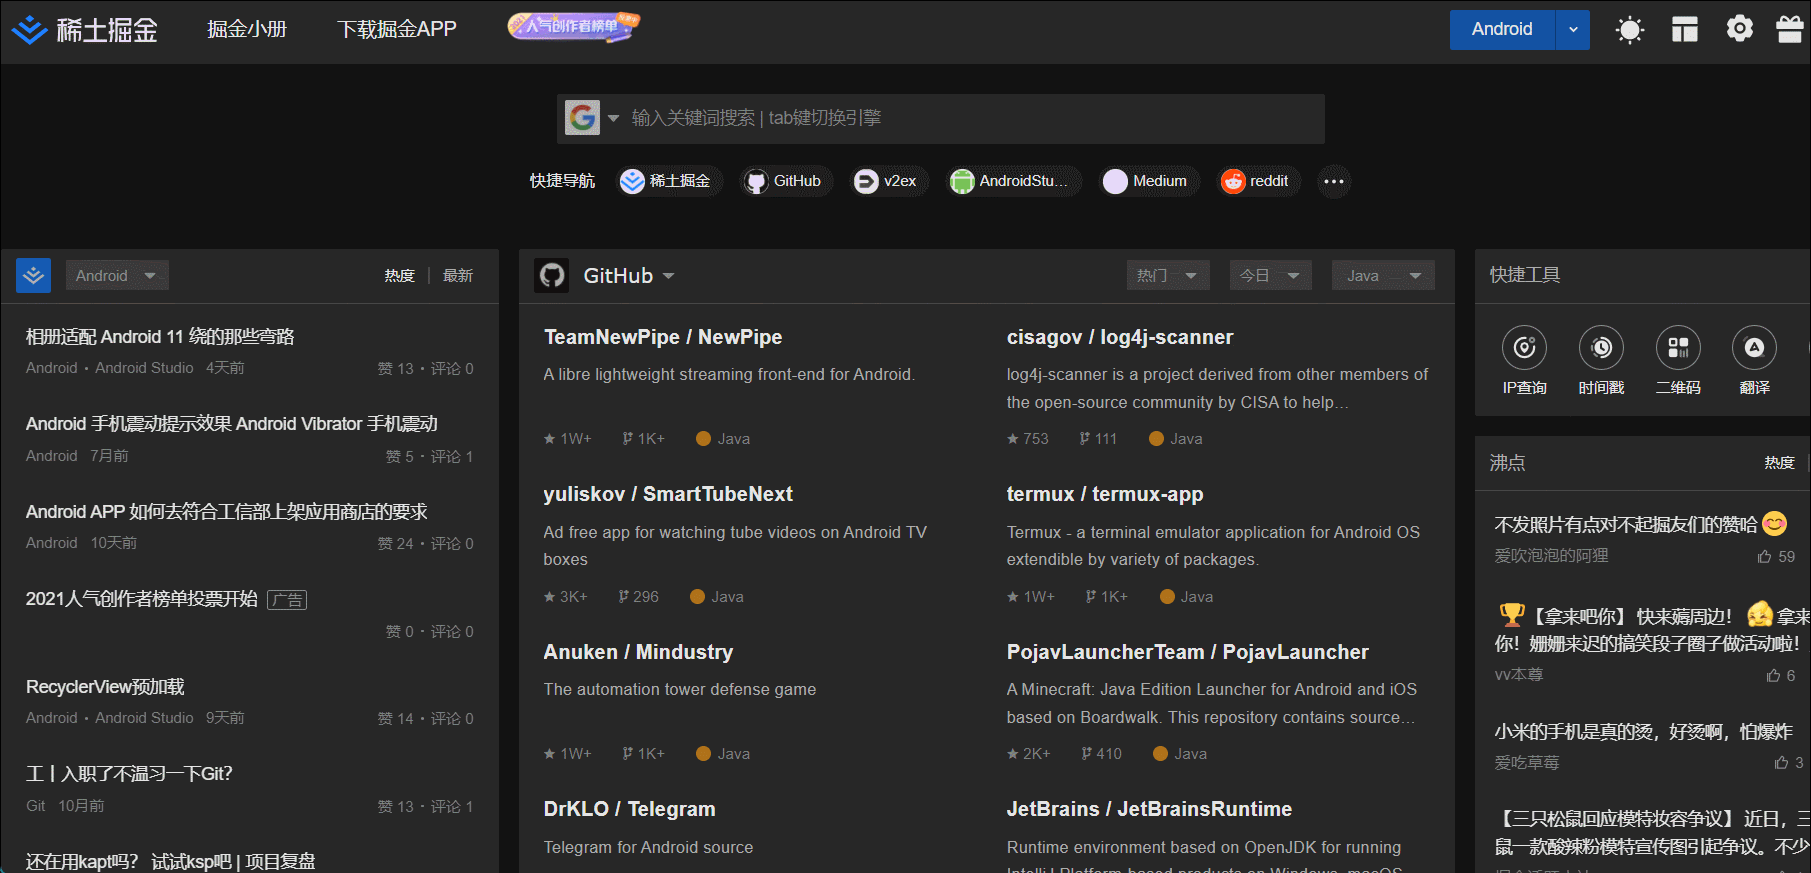Open the 稀土掘金 quick navigation shortcut

pos(668,181)
